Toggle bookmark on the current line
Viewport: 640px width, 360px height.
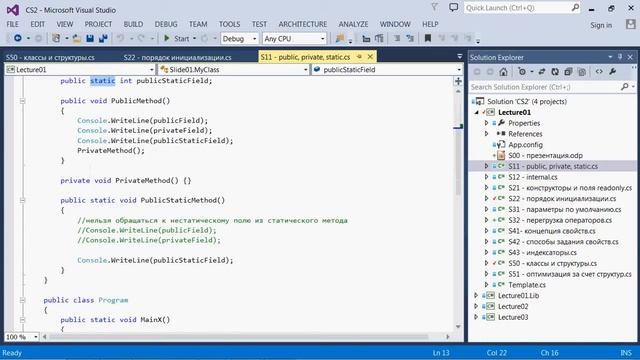click(x=428, y=38)
